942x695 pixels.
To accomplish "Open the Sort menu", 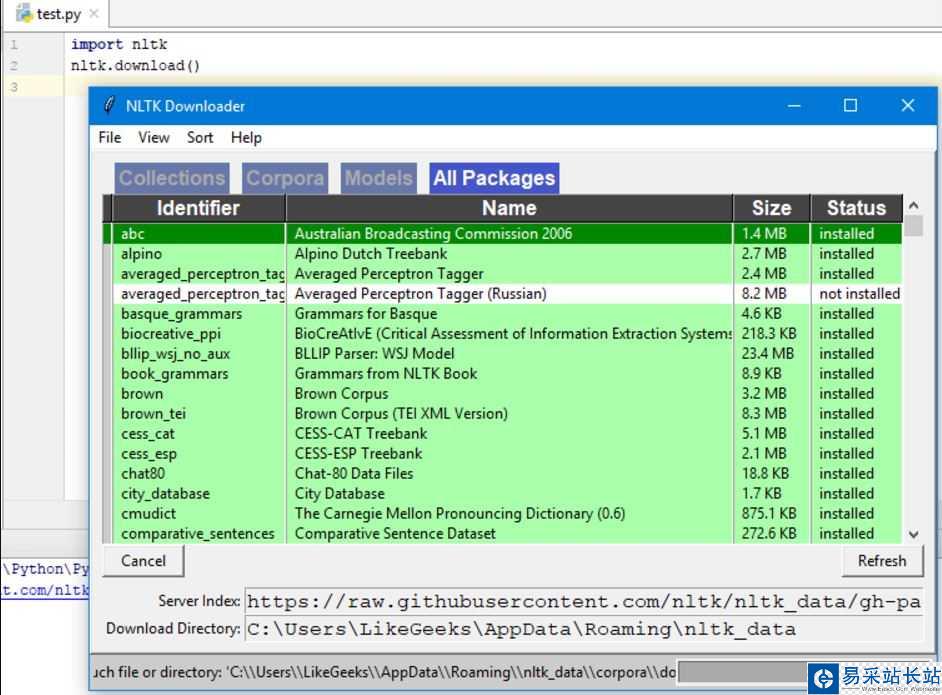I will (x=199, y=138).
